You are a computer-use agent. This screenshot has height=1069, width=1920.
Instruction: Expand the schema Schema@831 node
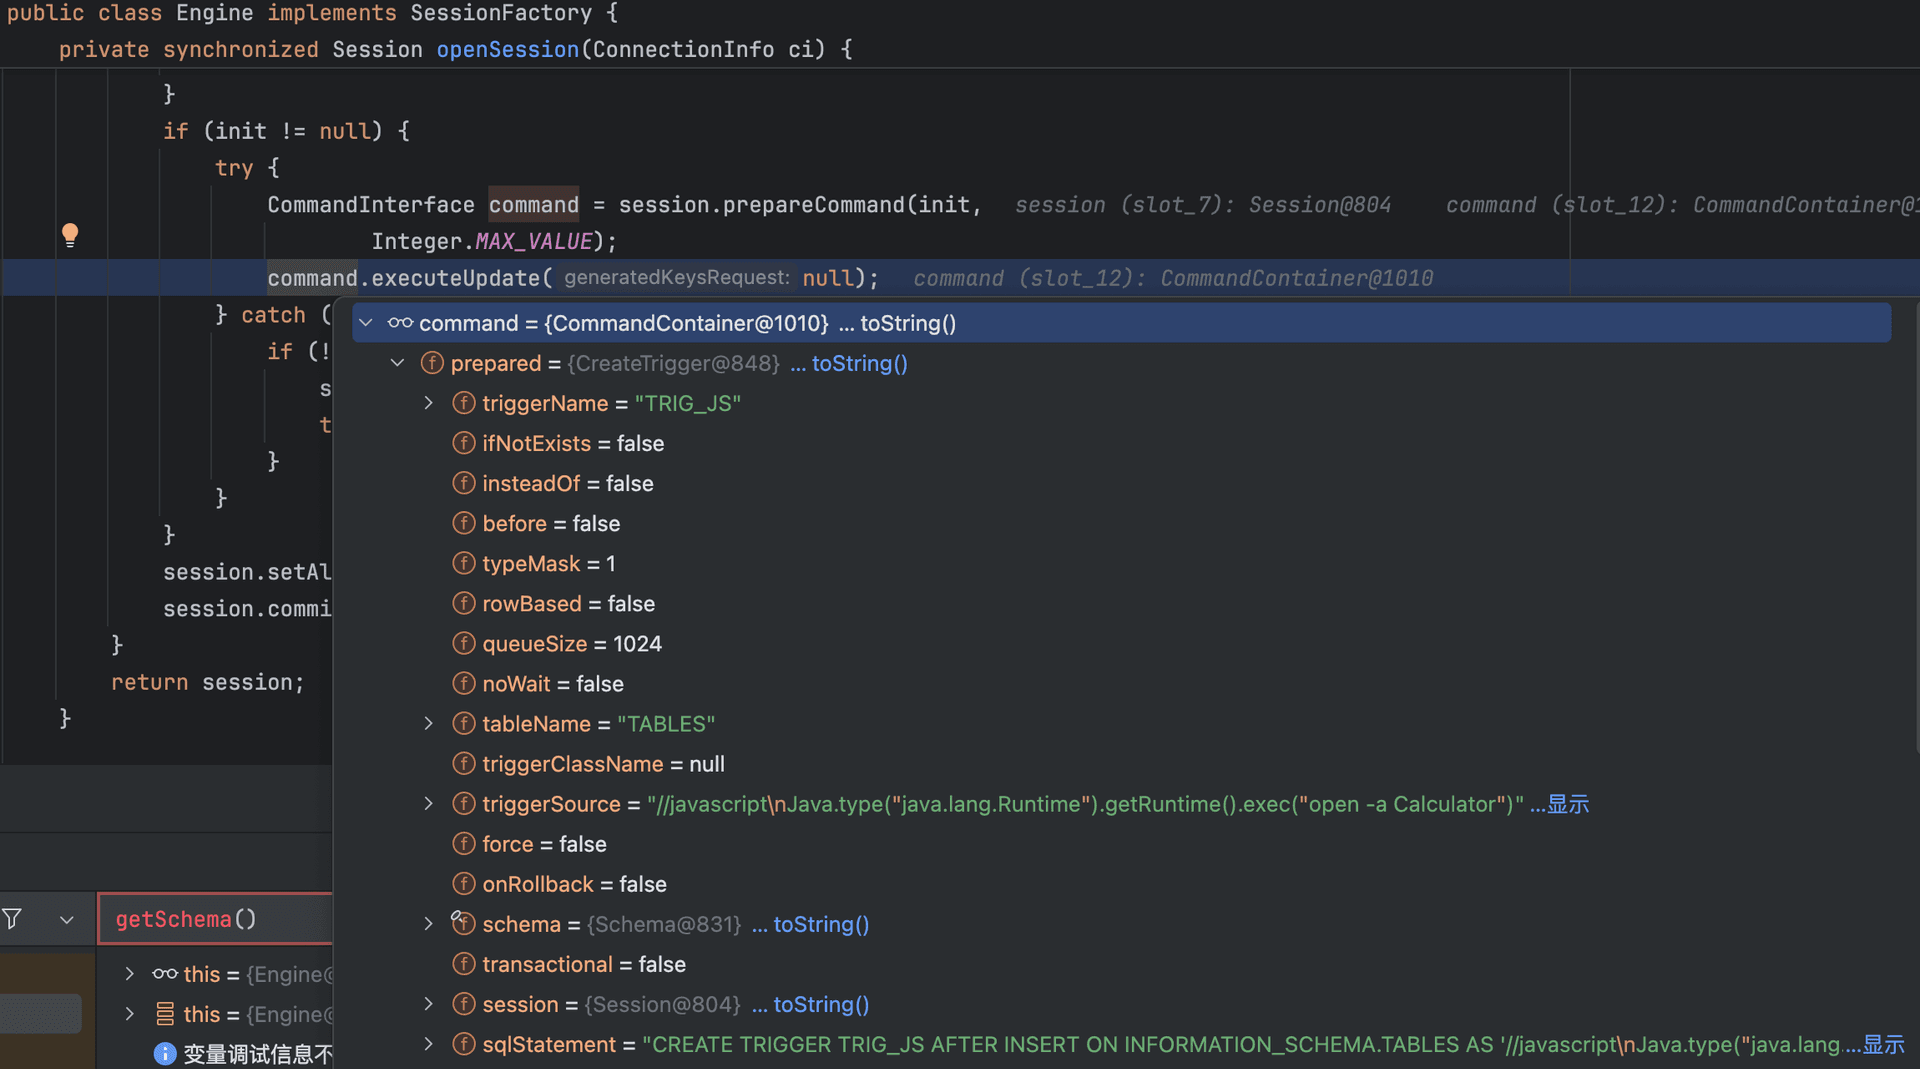pos(429,923)
